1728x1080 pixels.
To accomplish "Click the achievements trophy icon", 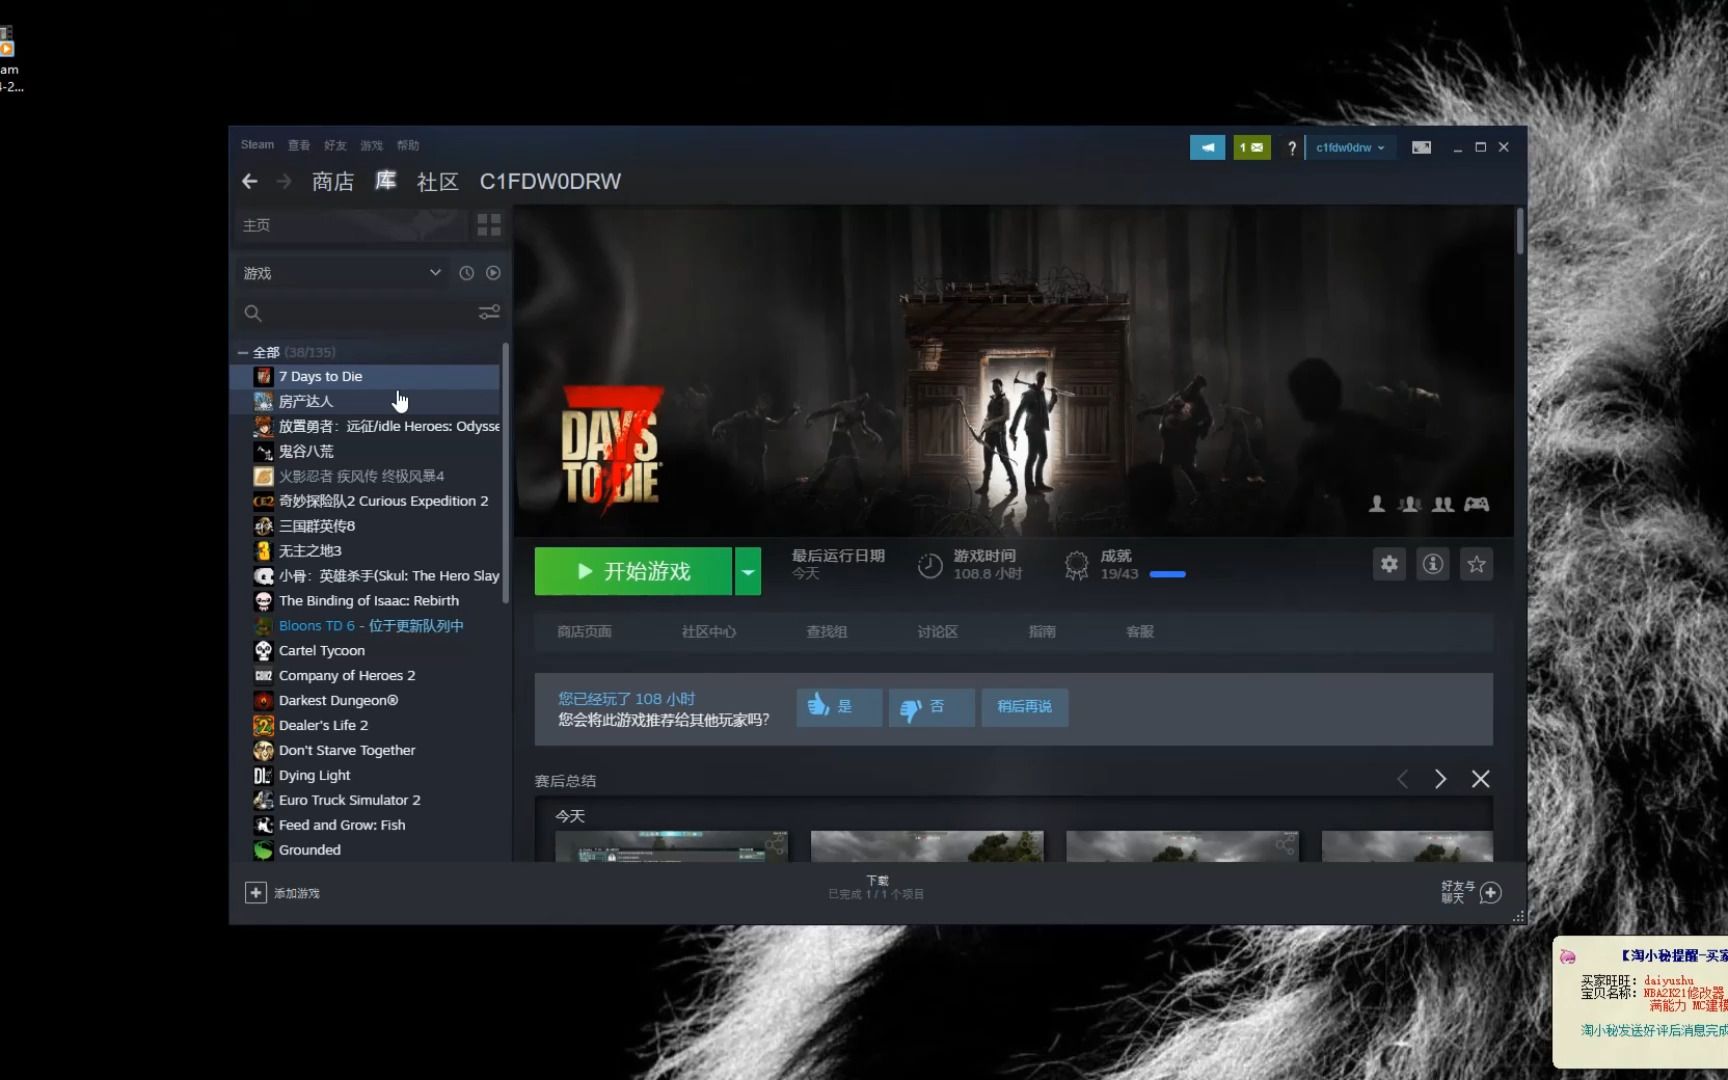I will [x=1076, y=566].
